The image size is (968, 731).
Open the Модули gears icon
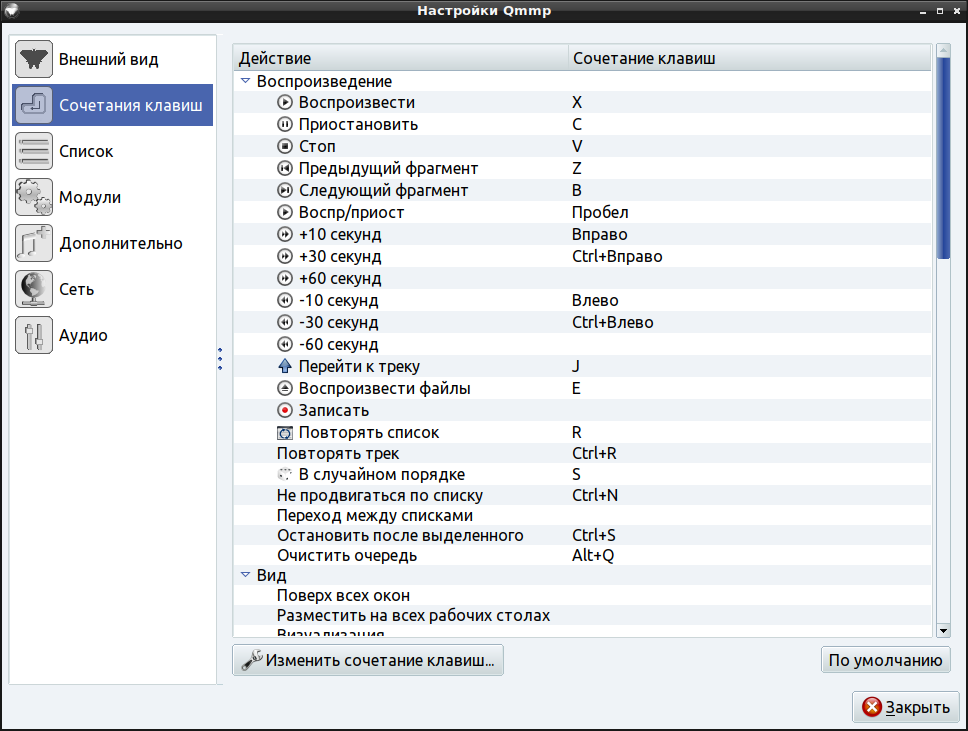click(34, 198)
